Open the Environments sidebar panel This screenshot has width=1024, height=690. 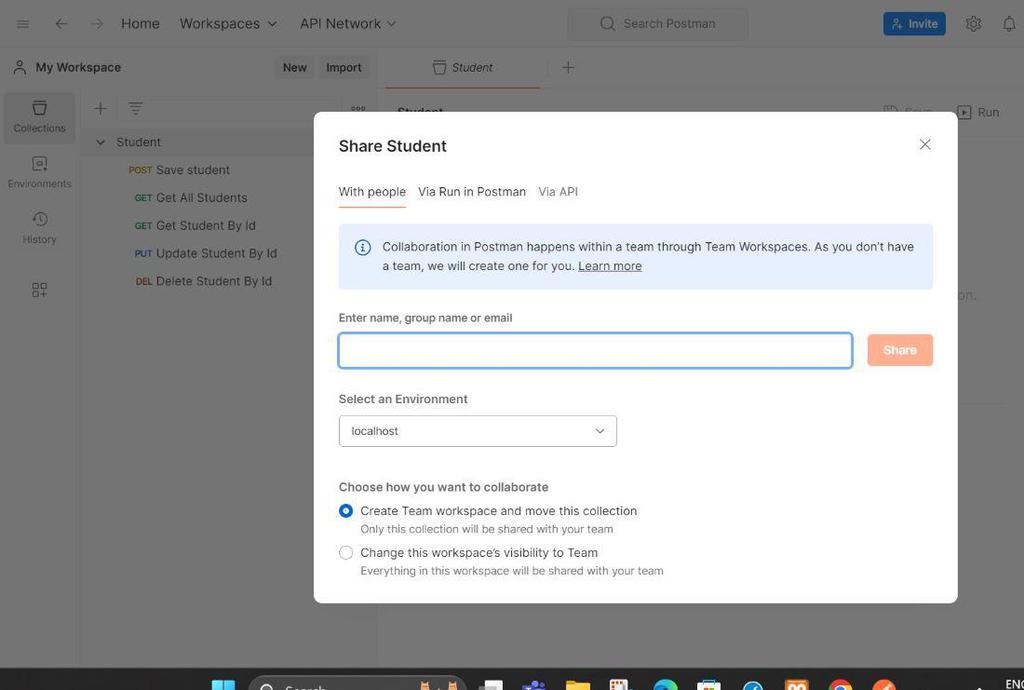39,171
